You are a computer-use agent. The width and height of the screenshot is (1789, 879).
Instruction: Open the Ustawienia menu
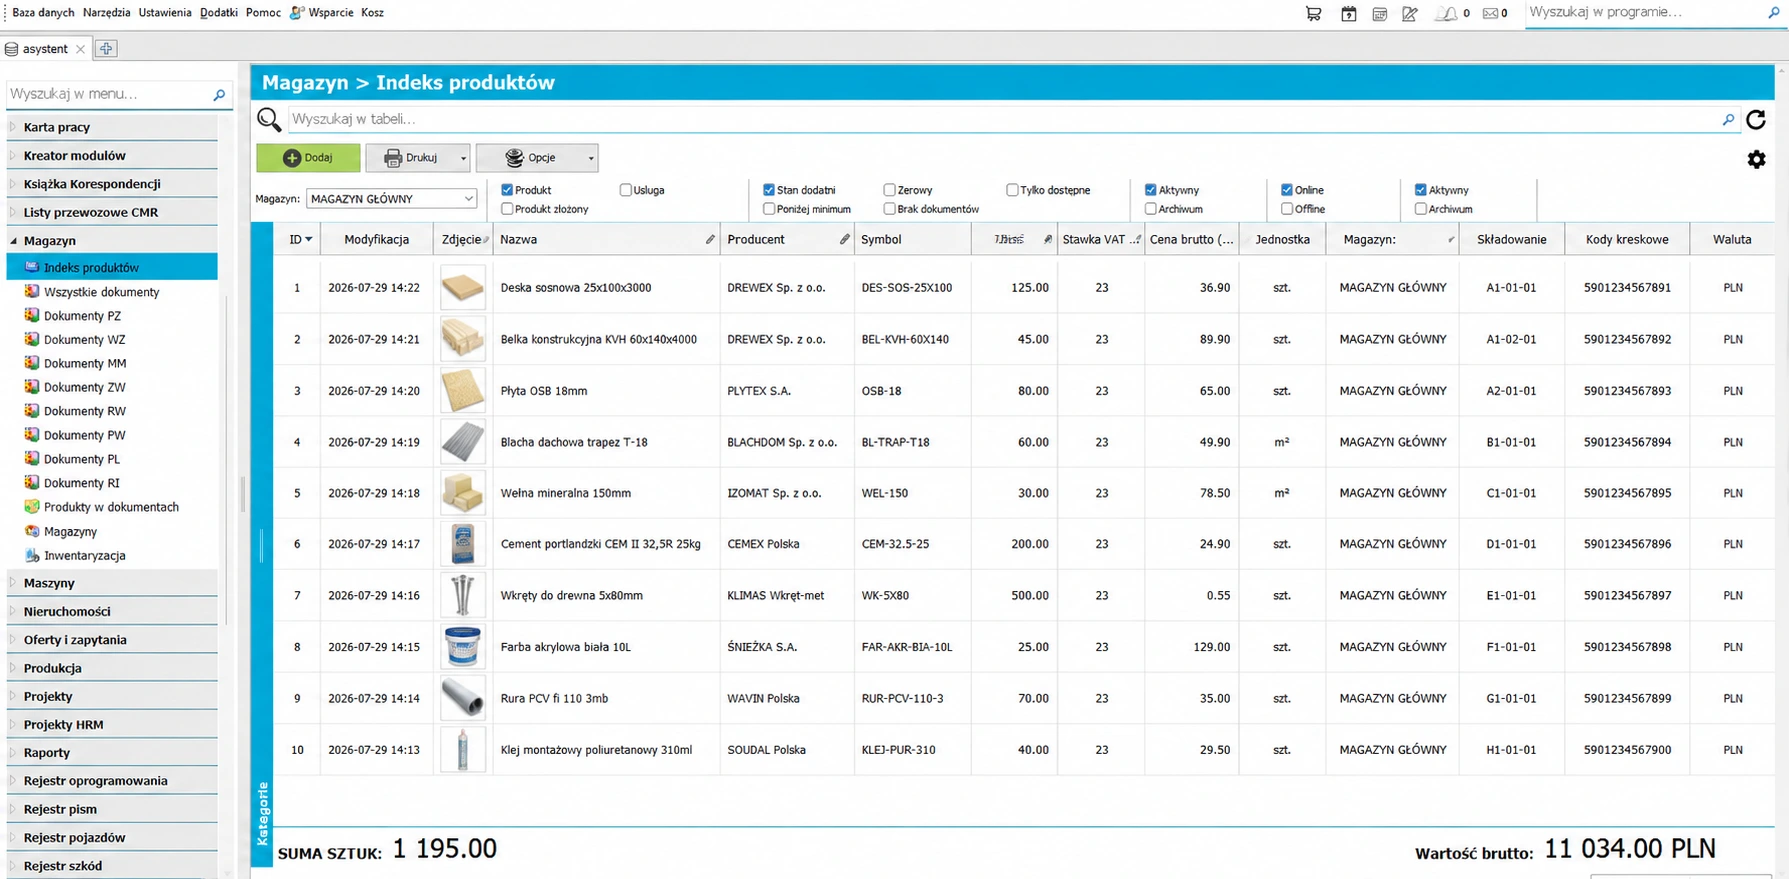click(x=165, y=13)
